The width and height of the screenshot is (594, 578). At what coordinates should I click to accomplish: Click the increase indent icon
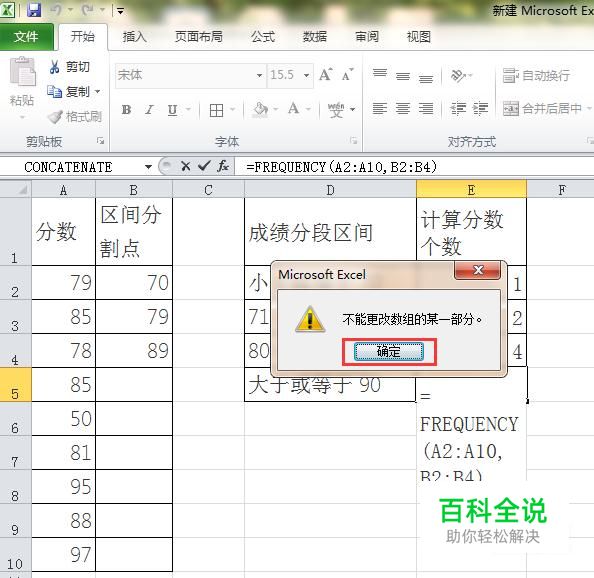480,109
